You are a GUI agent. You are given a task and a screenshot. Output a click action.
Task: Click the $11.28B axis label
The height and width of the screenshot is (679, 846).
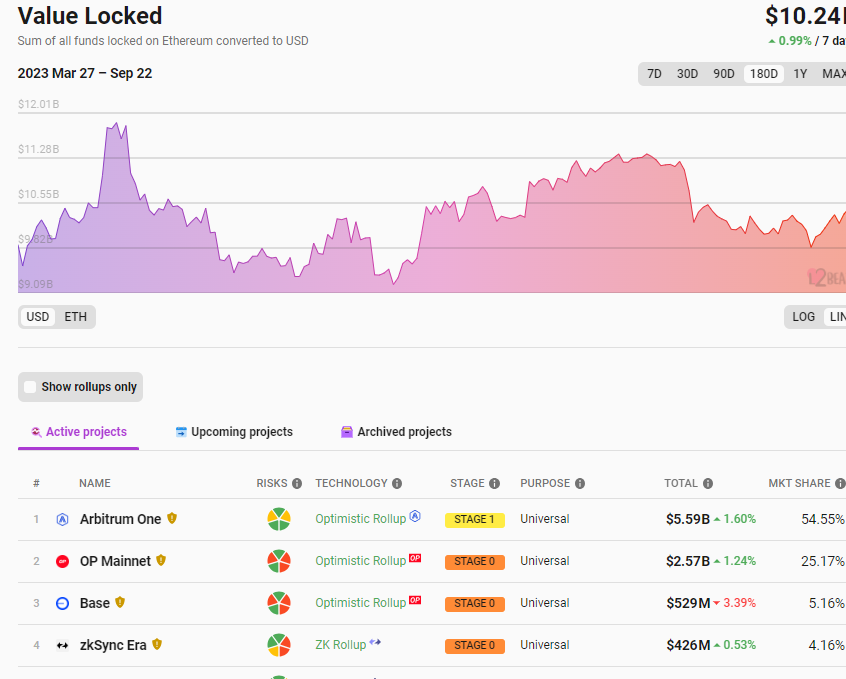[x=38, y=150]
